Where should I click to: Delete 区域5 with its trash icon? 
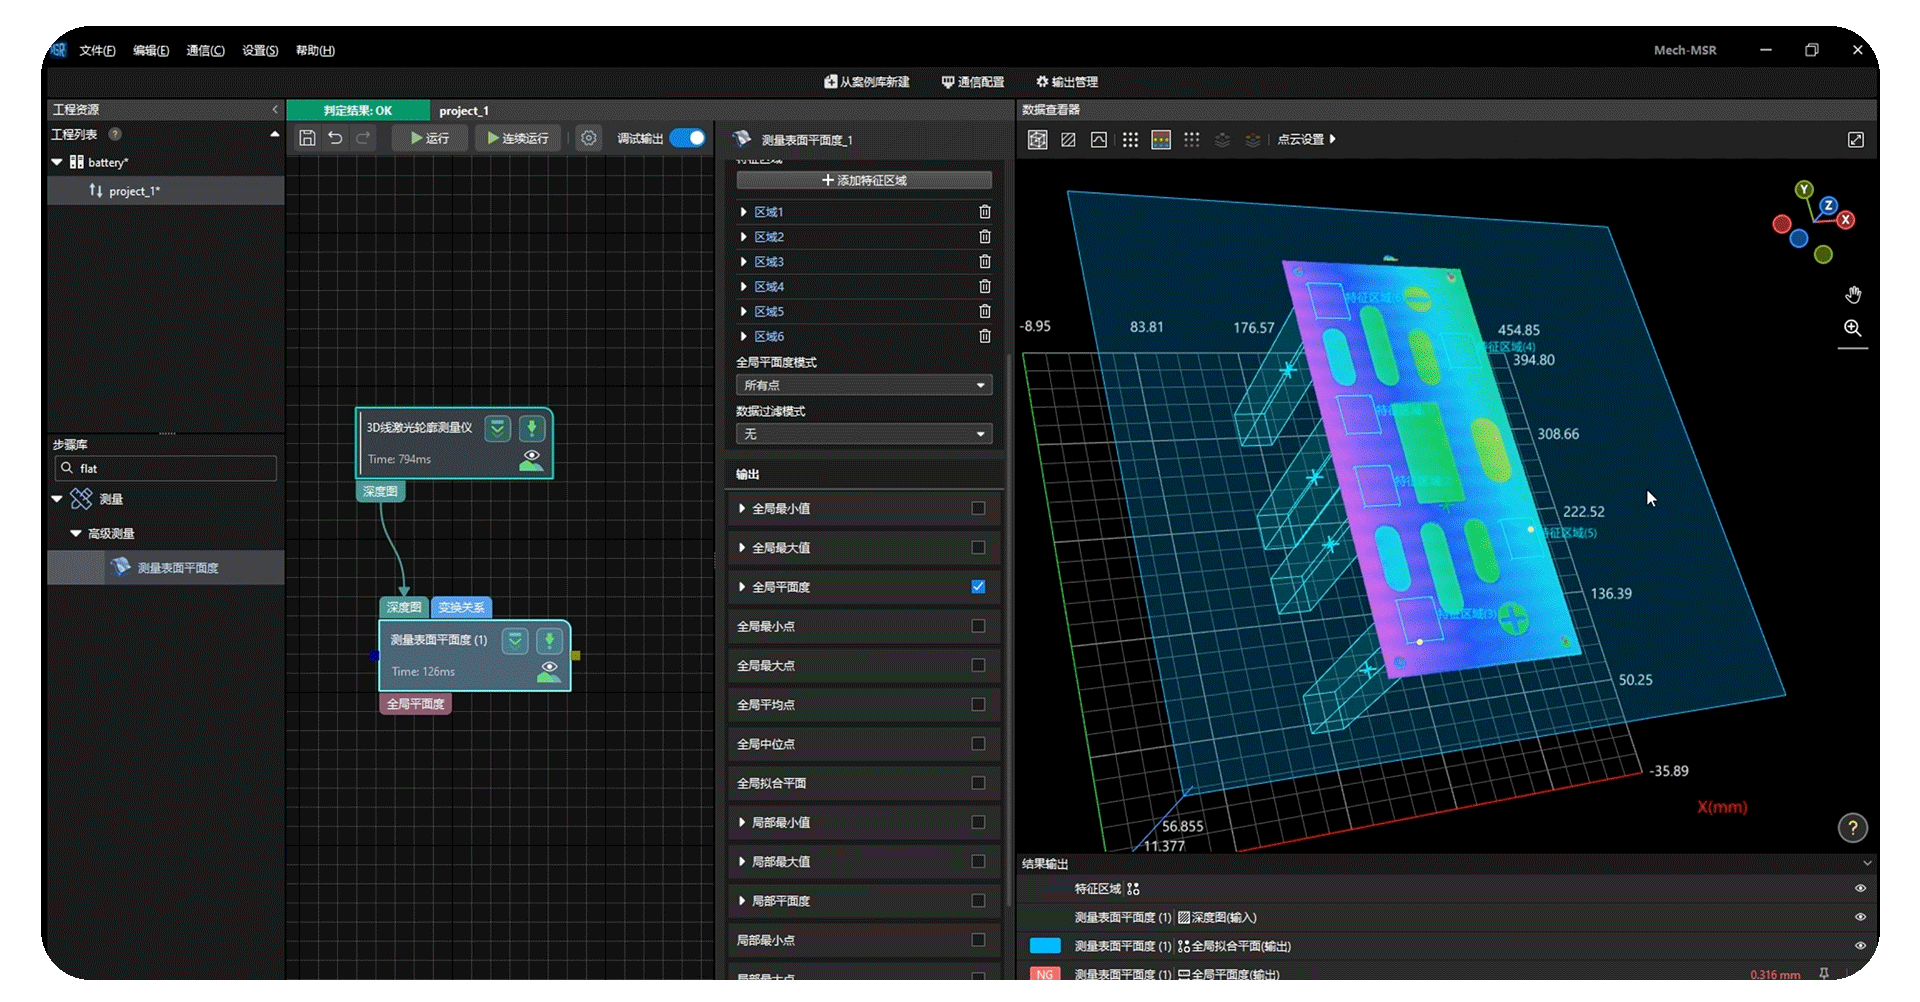click(x=985, y=312)
